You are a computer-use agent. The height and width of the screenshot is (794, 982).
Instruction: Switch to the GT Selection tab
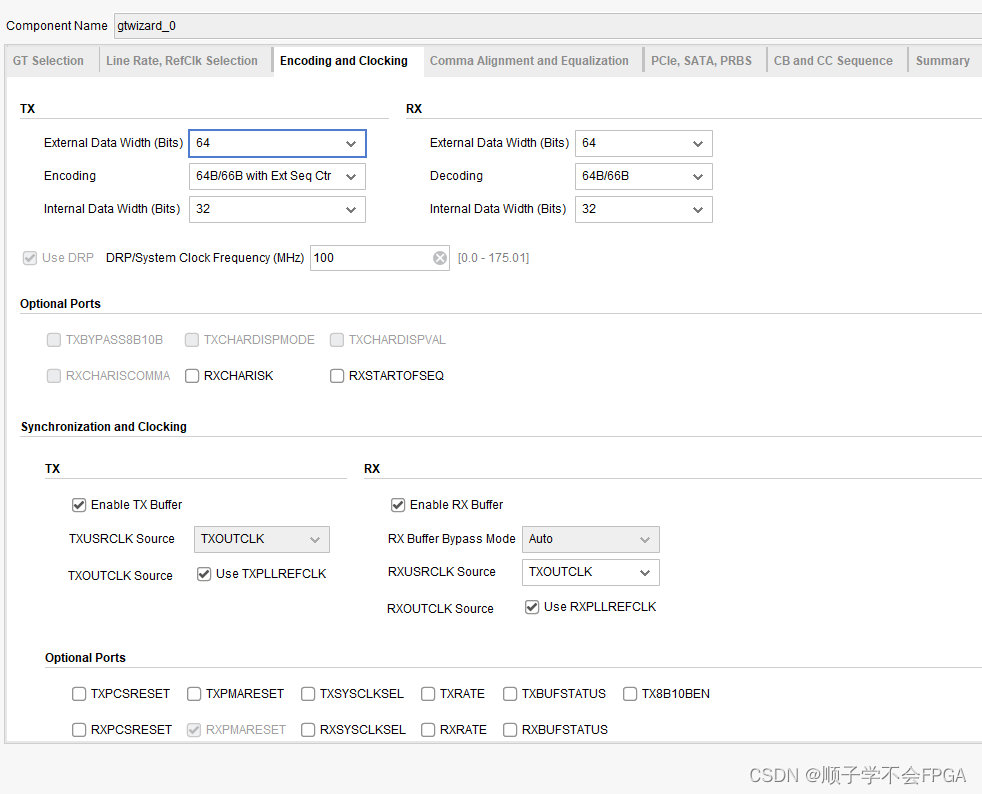coord(48,61)
